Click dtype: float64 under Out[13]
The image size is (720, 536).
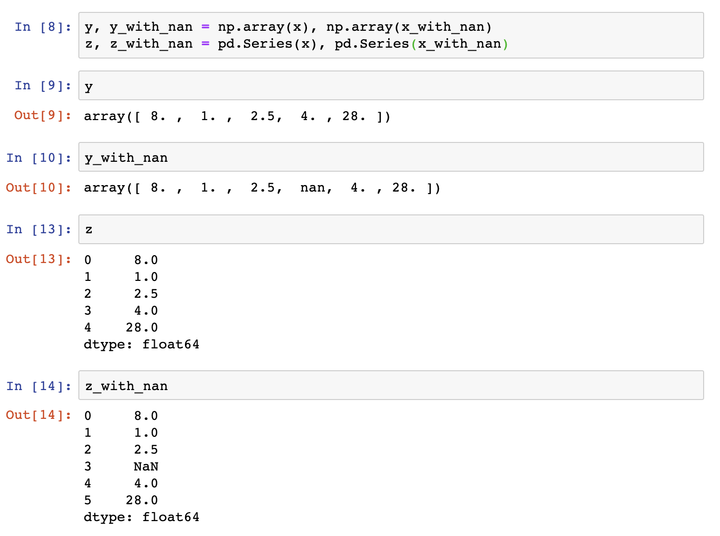coord(141,344)
